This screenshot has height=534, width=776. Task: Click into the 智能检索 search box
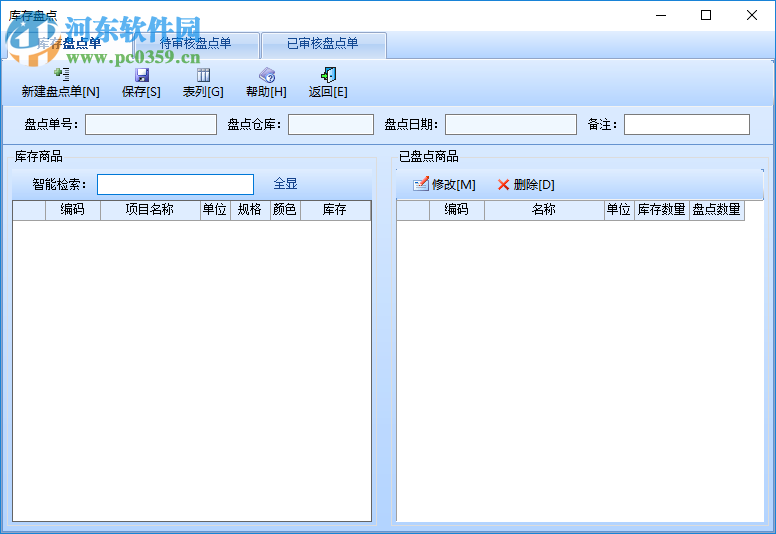click(x=175, y=185)
